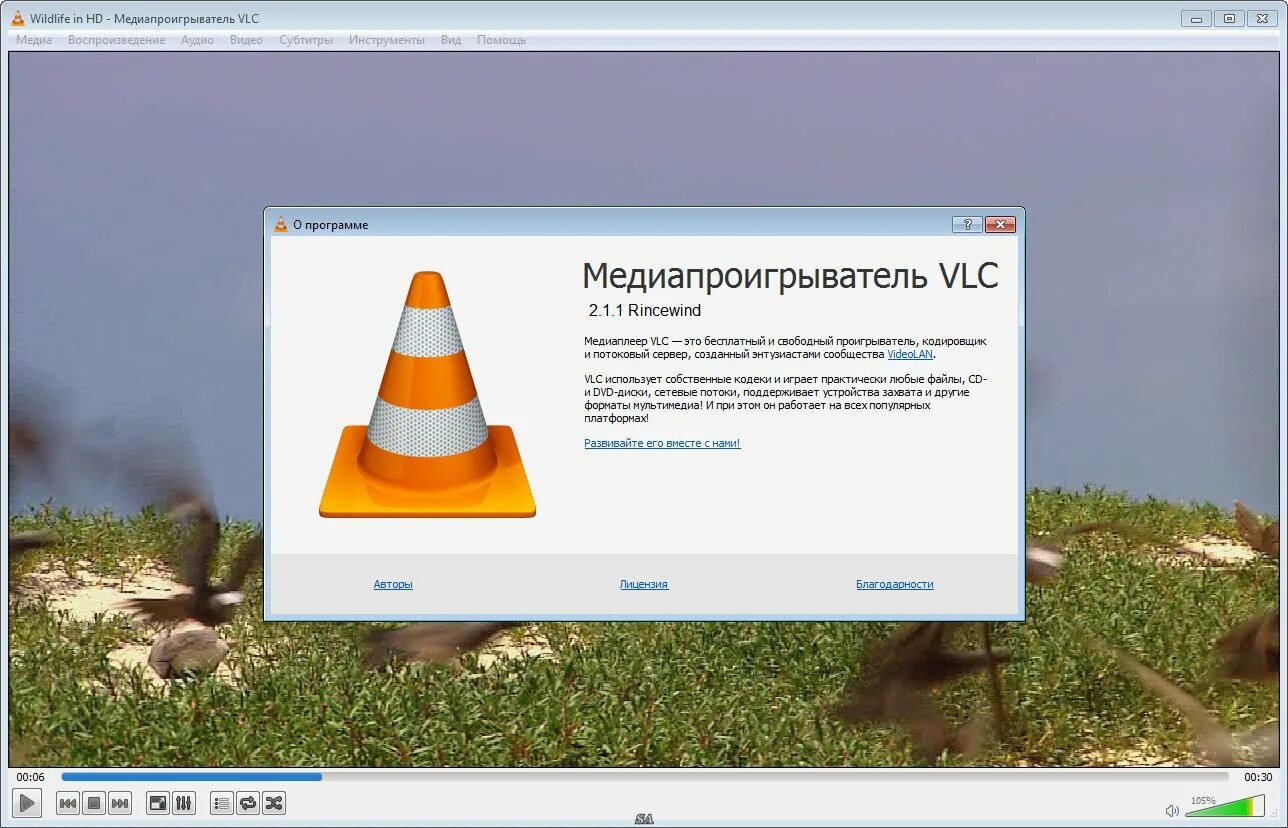Open the VideoLAN community link
Screen dimensions: 1288x828
(910, 354)
